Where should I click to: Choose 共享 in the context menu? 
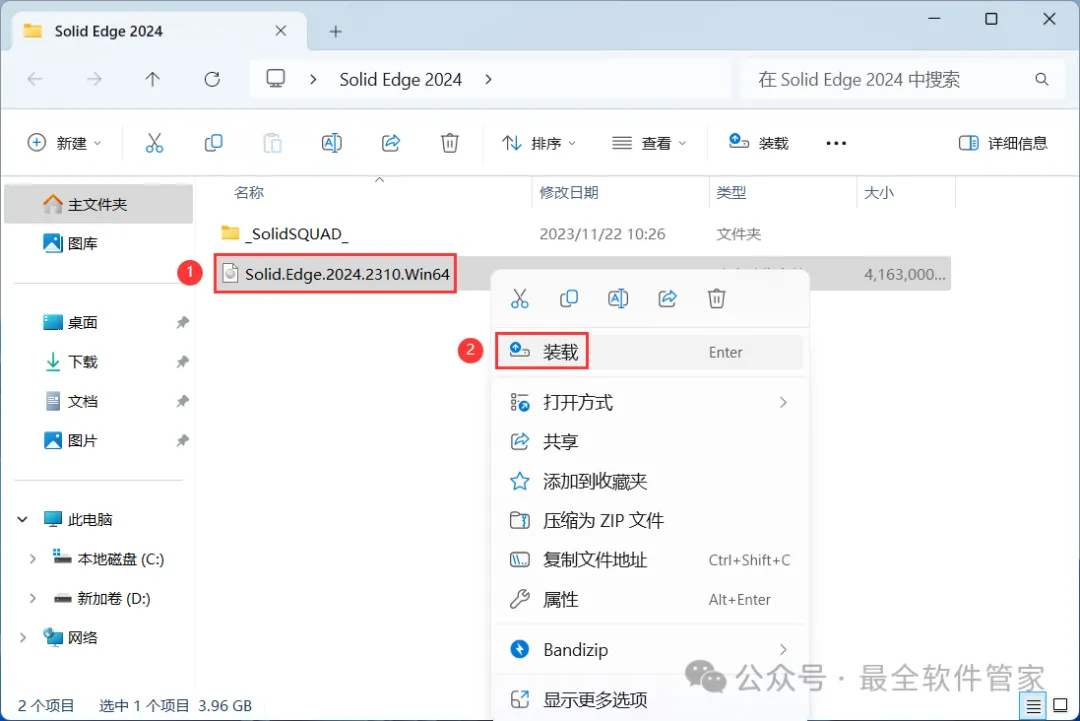point(650,441)
